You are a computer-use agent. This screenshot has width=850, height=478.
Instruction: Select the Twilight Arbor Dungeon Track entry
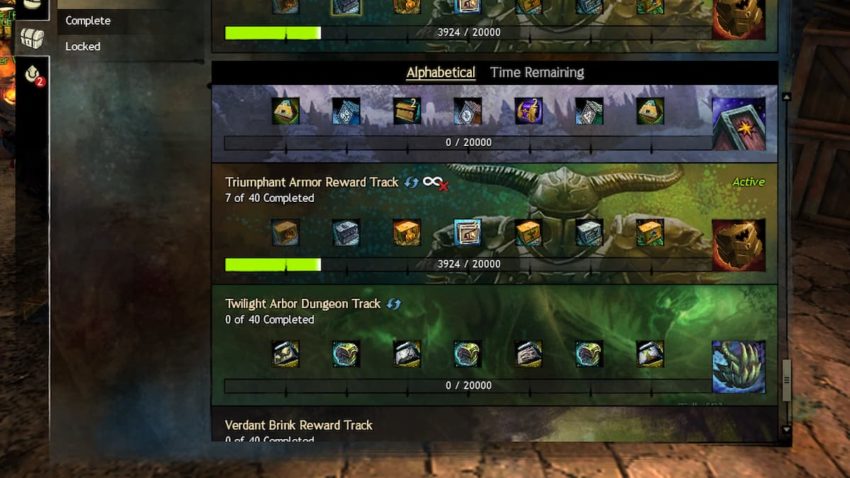pos(494,345)
